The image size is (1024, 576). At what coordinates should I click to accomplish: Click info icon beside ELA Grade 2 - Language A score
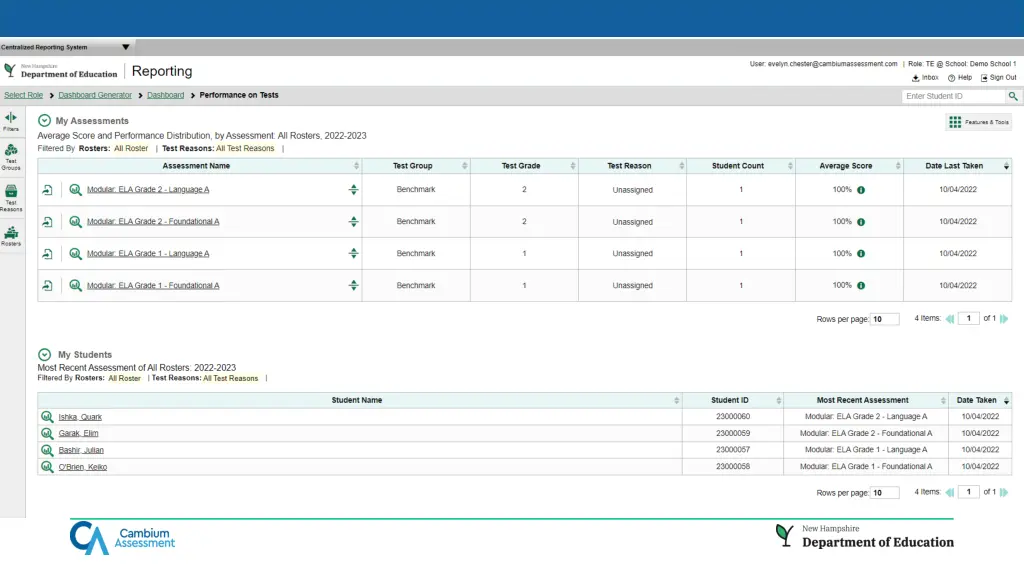(861, 190)
